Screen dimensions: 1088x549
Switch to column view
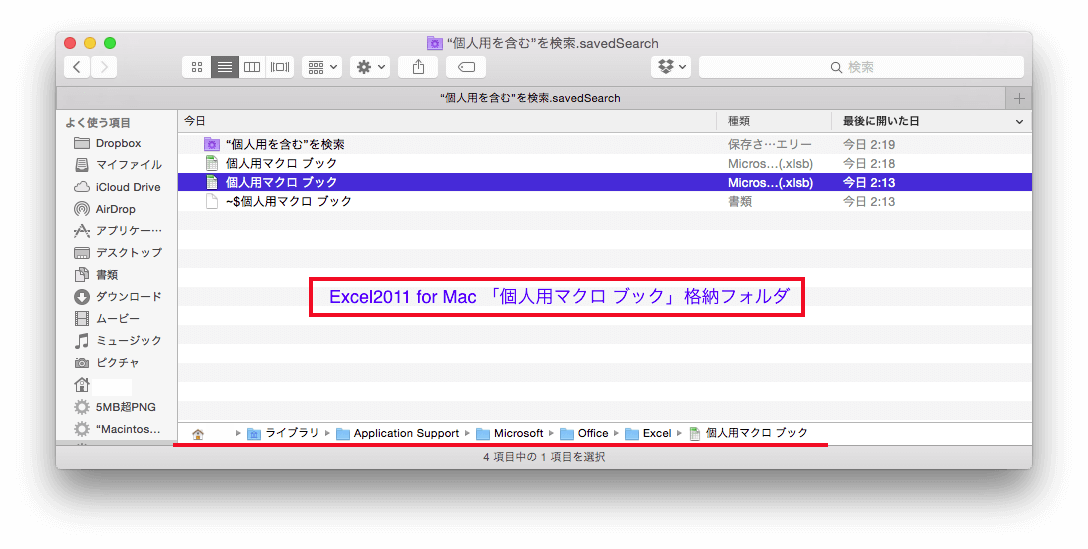click(252, 67)
